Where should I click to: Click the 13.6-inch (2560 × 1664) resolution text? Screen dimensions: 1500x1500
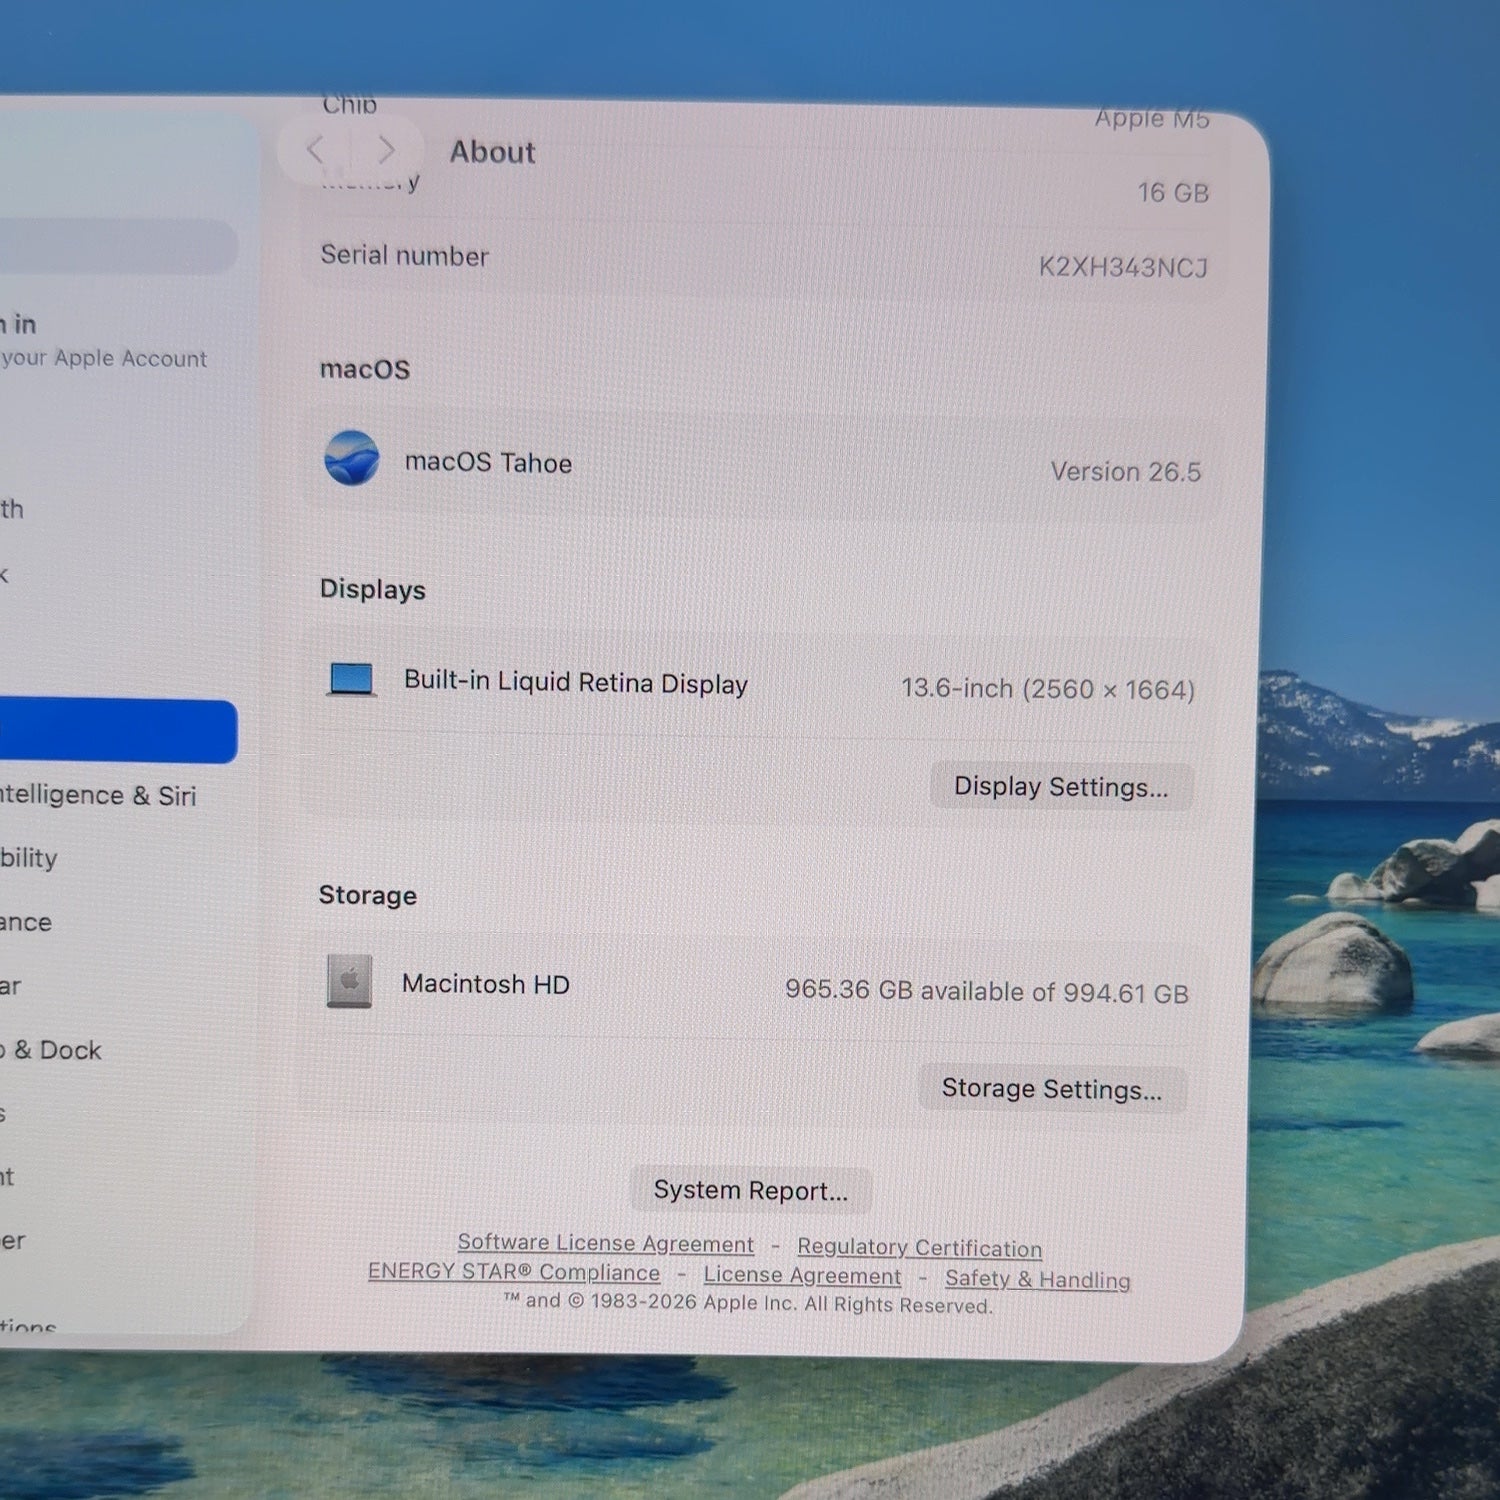click(1048, 689)
